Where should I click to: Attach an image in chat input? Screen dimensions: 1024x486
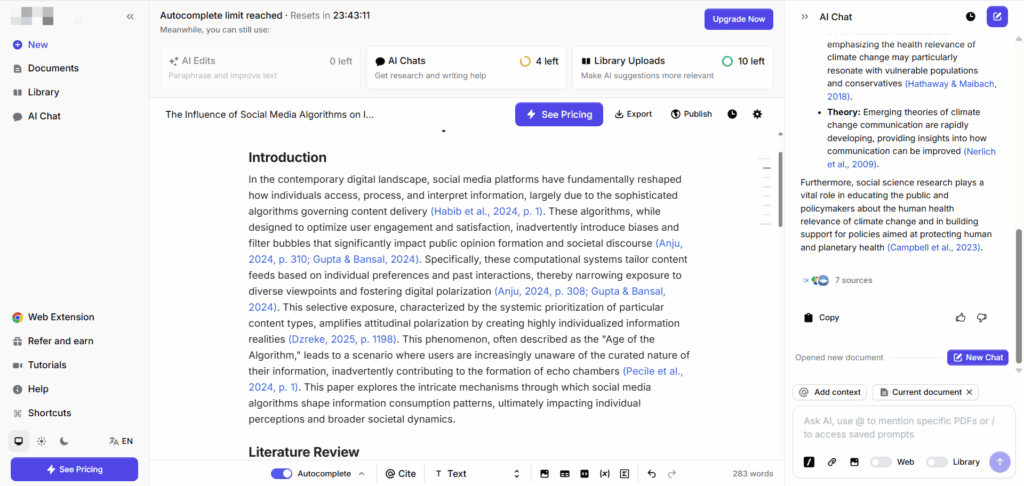click(854, 462)
